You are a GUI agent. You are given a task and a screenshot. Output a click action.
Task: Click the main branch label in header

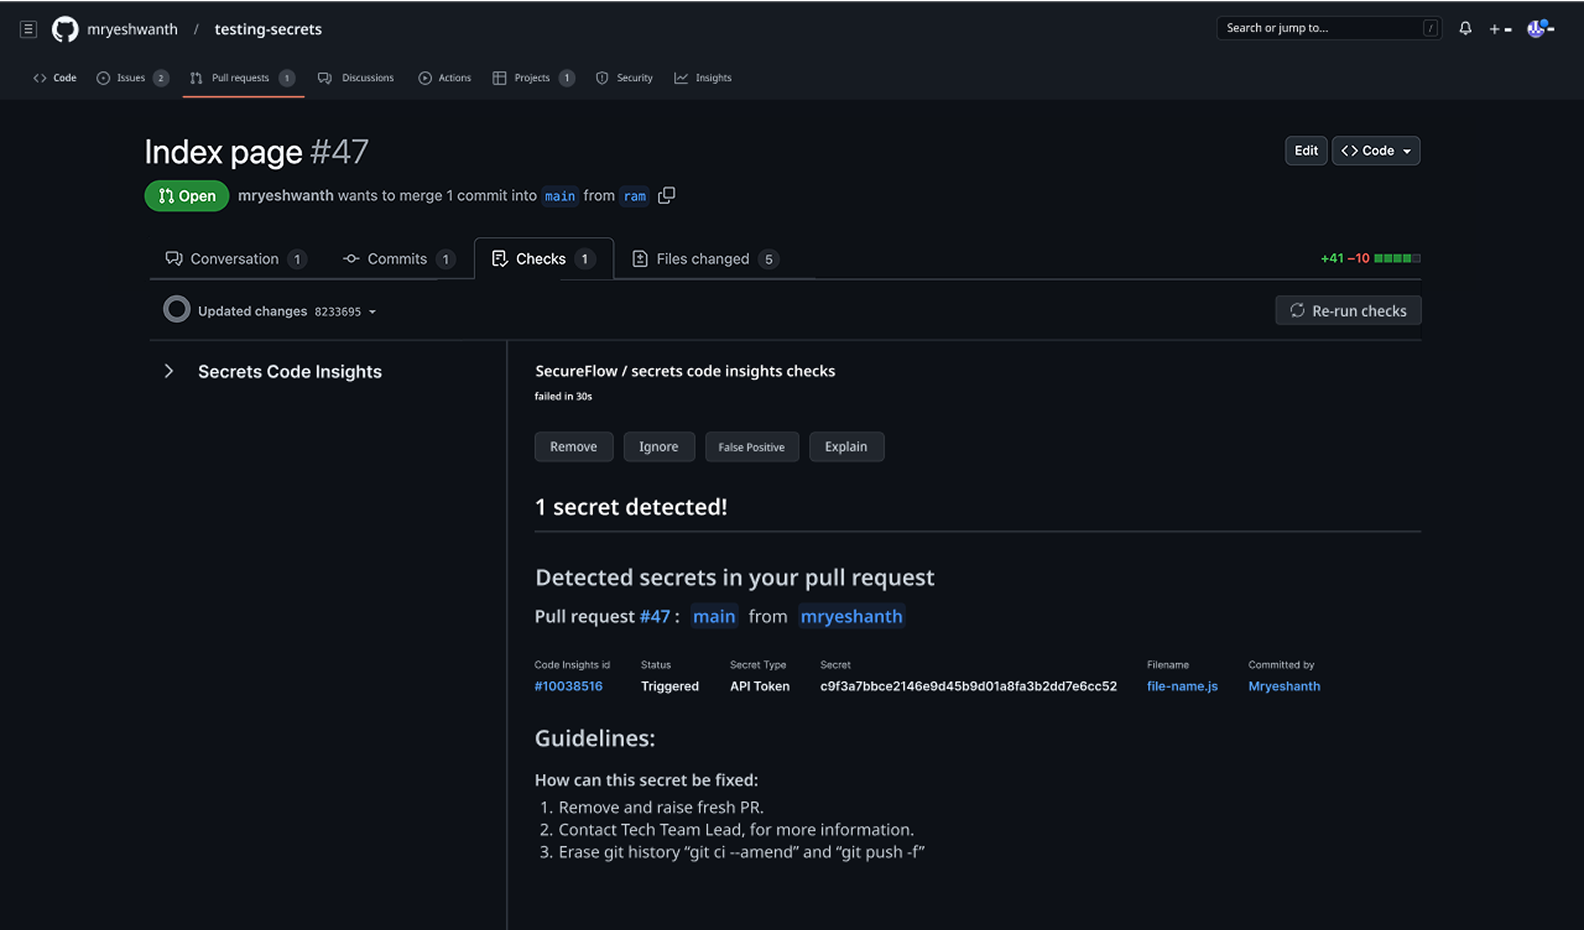pos(560,196)
